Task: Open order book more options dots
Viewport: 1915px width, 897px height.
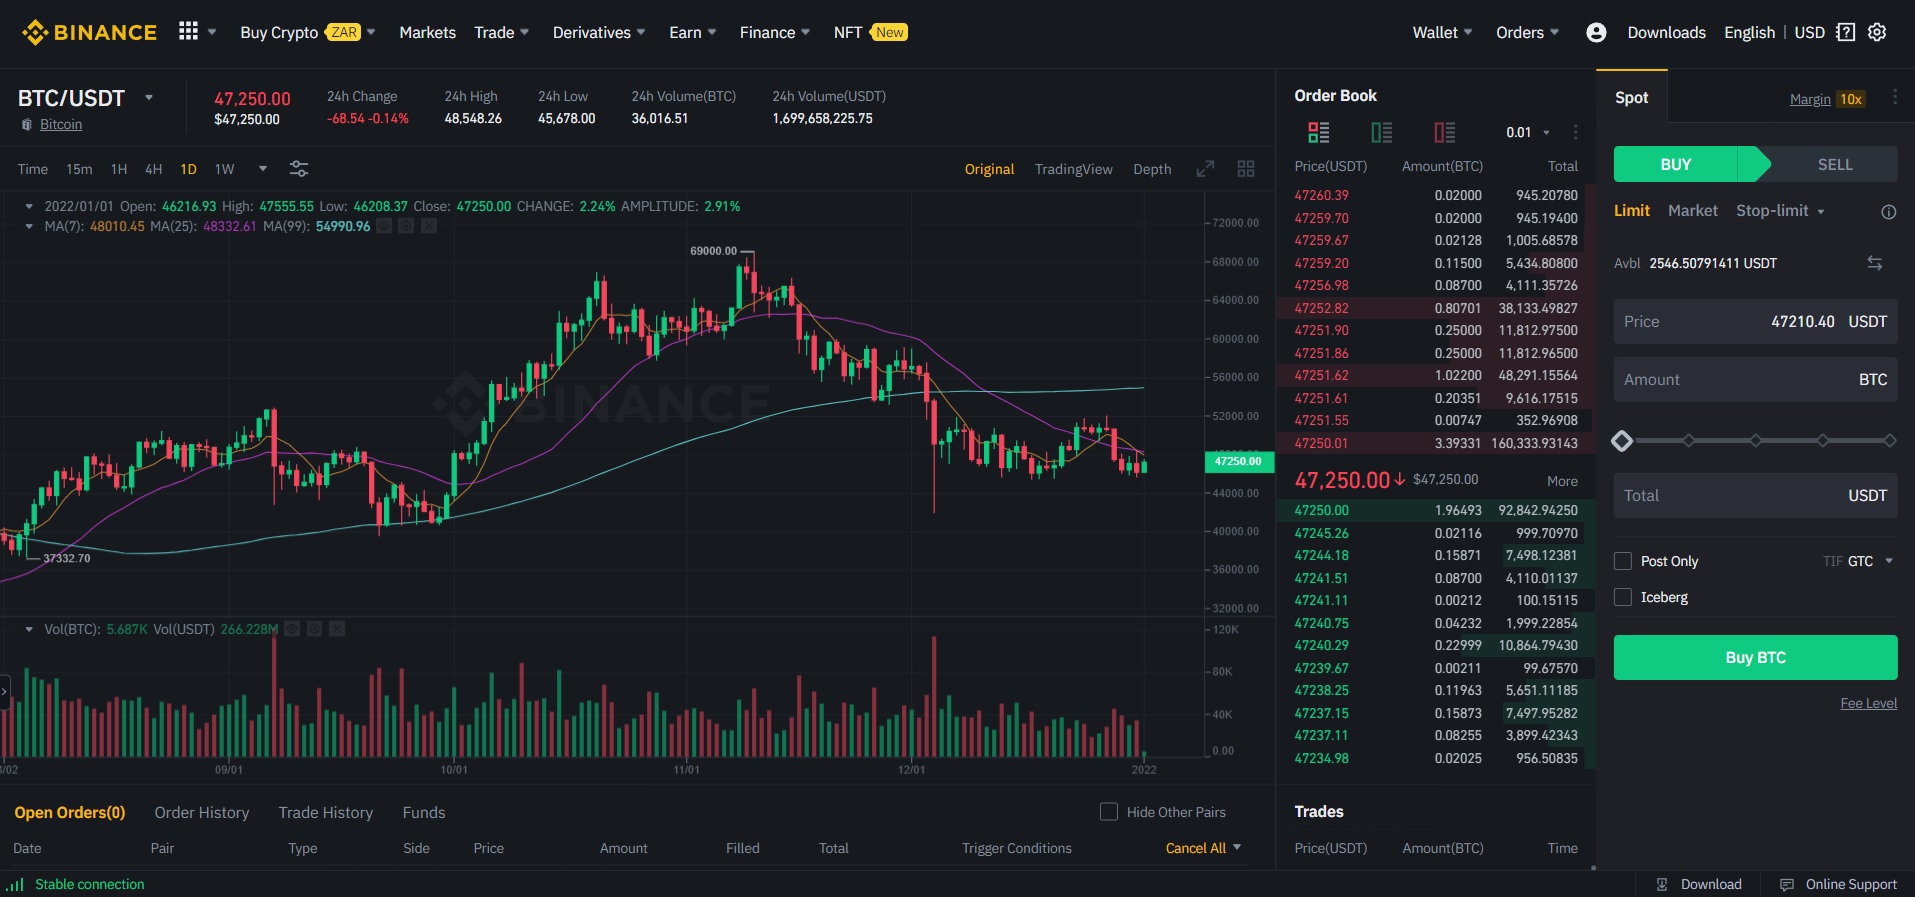Action: point(1575,132)
